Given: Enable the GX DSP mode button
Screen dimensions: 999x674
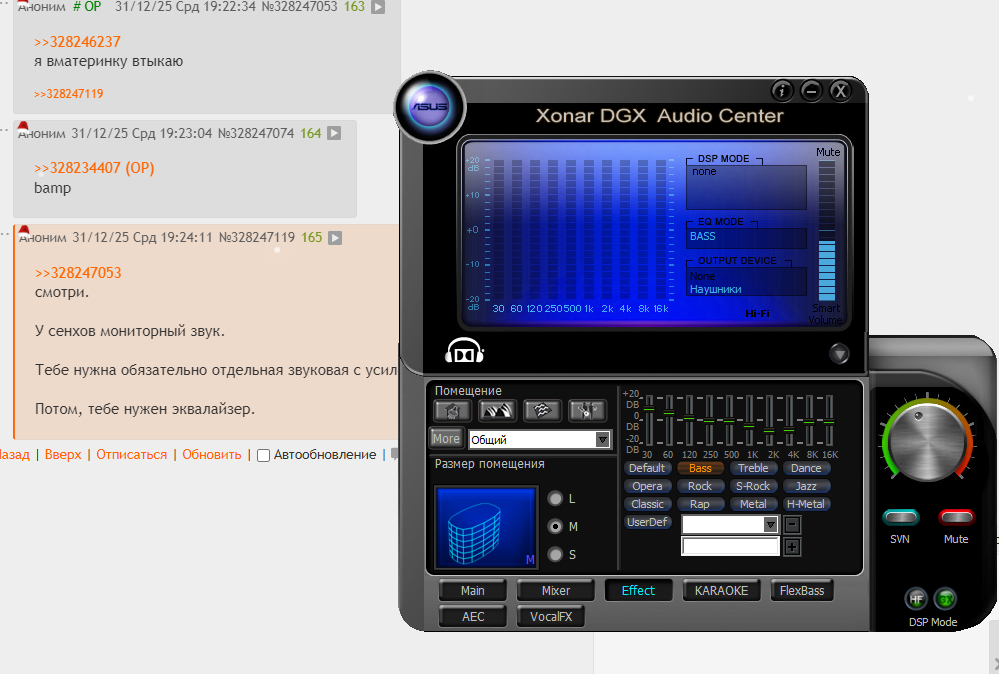Looking at the screenshot, I should (945, 599).
